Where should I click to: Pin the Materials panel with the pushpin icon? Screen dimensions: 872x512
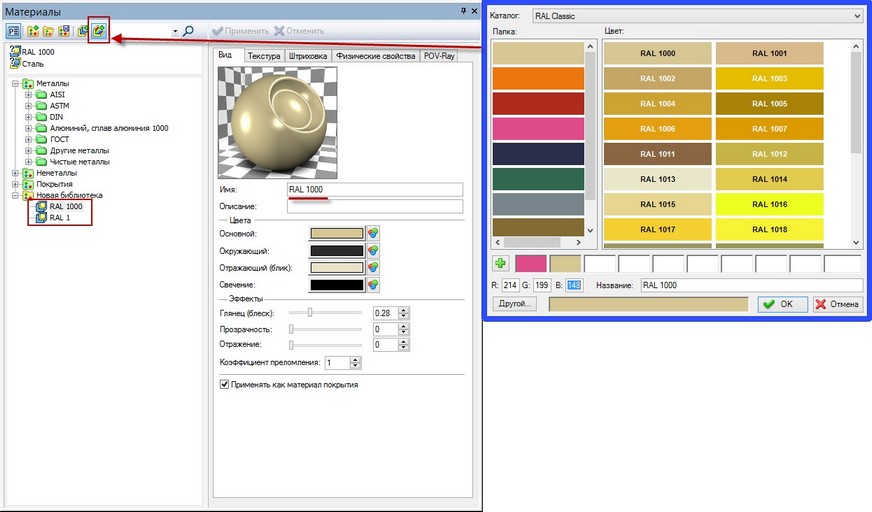pos(463,11)
